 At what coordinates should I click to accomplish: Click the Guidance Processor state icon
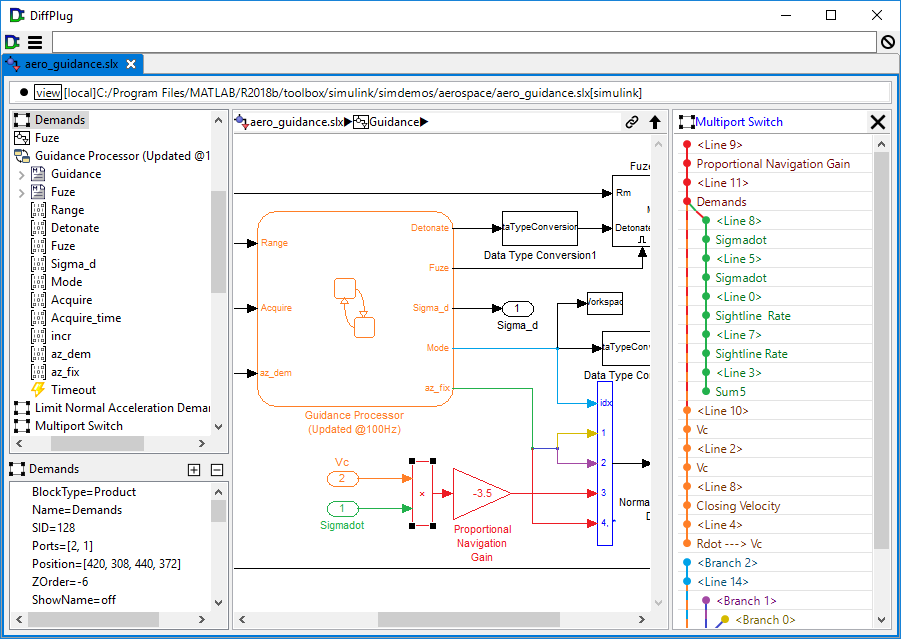[355, 308]
